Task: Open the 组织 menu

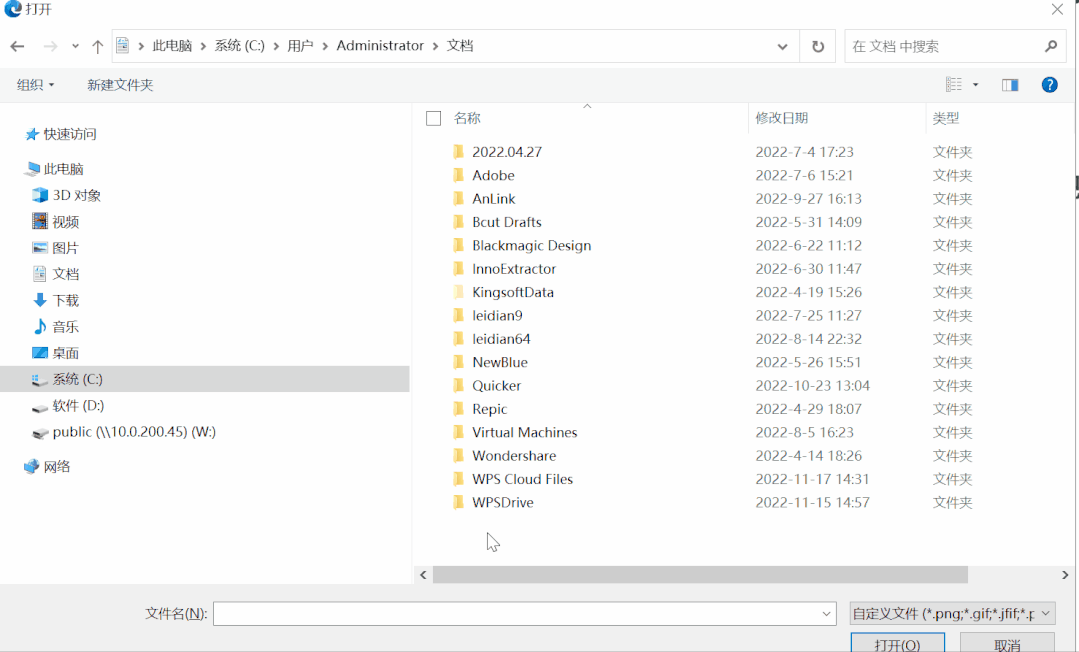Action: pos(35,85)
